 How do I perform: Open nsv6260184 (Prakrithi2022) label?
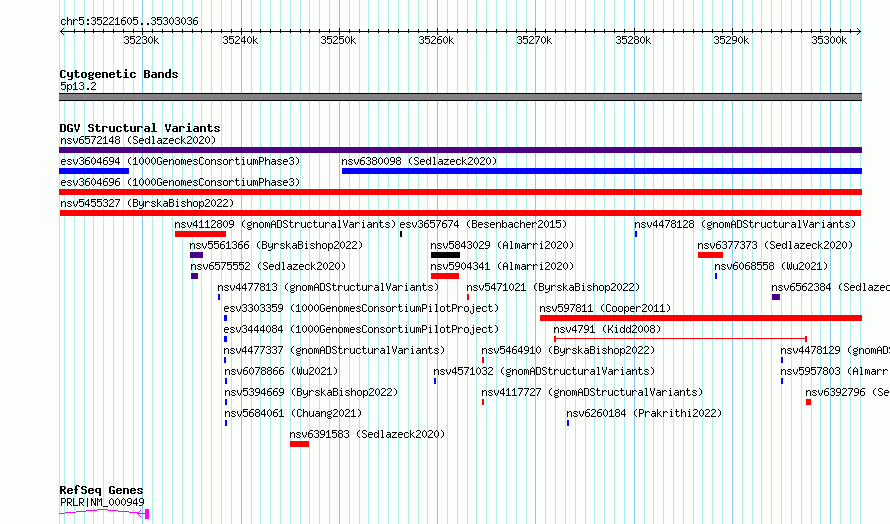pos(644,413)
